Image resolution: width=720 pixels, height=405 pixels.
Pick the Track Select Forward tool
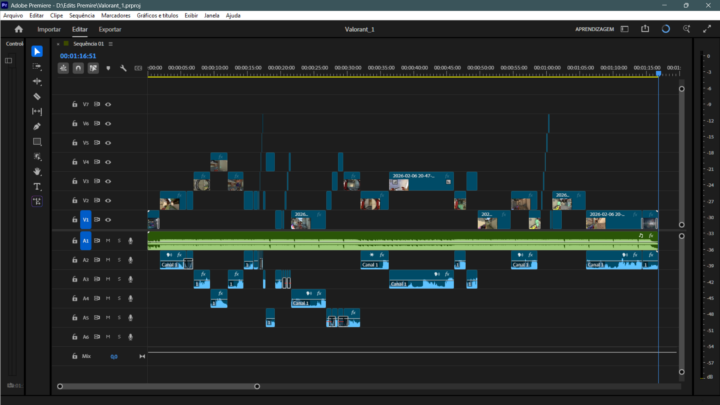37,66
